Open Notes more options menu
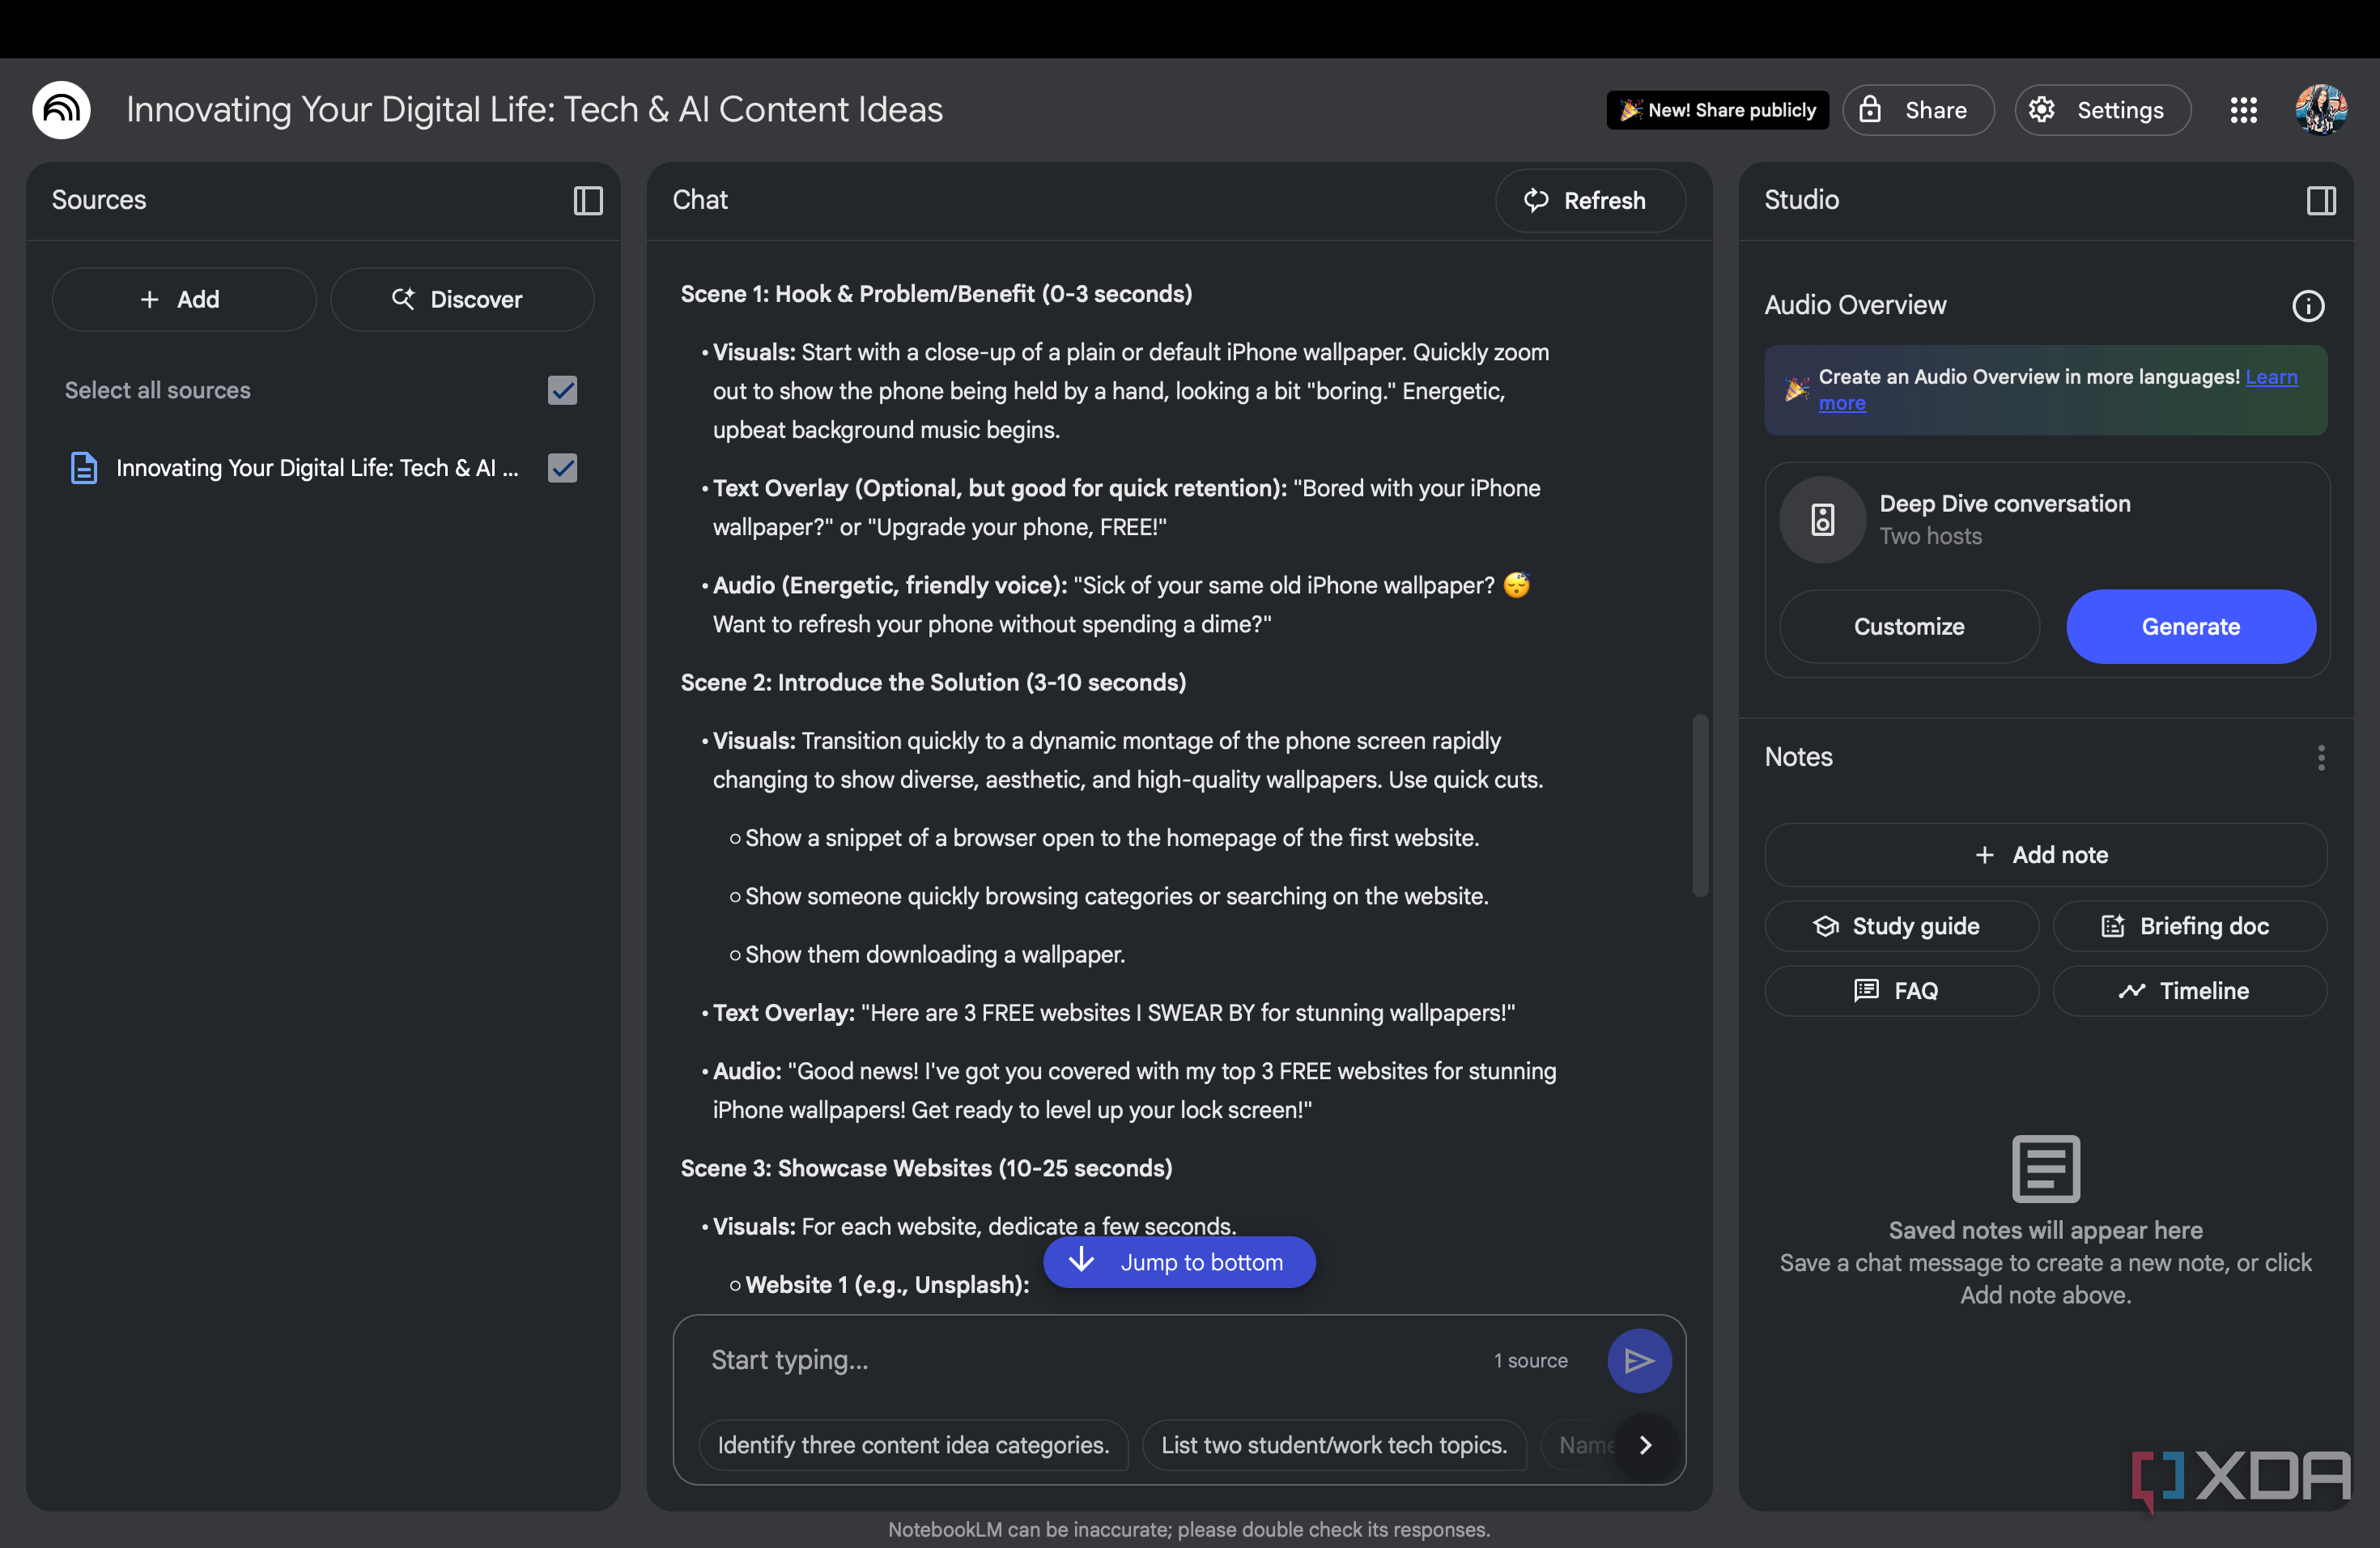2380x1548 pixels. [x=2321, y=758]
